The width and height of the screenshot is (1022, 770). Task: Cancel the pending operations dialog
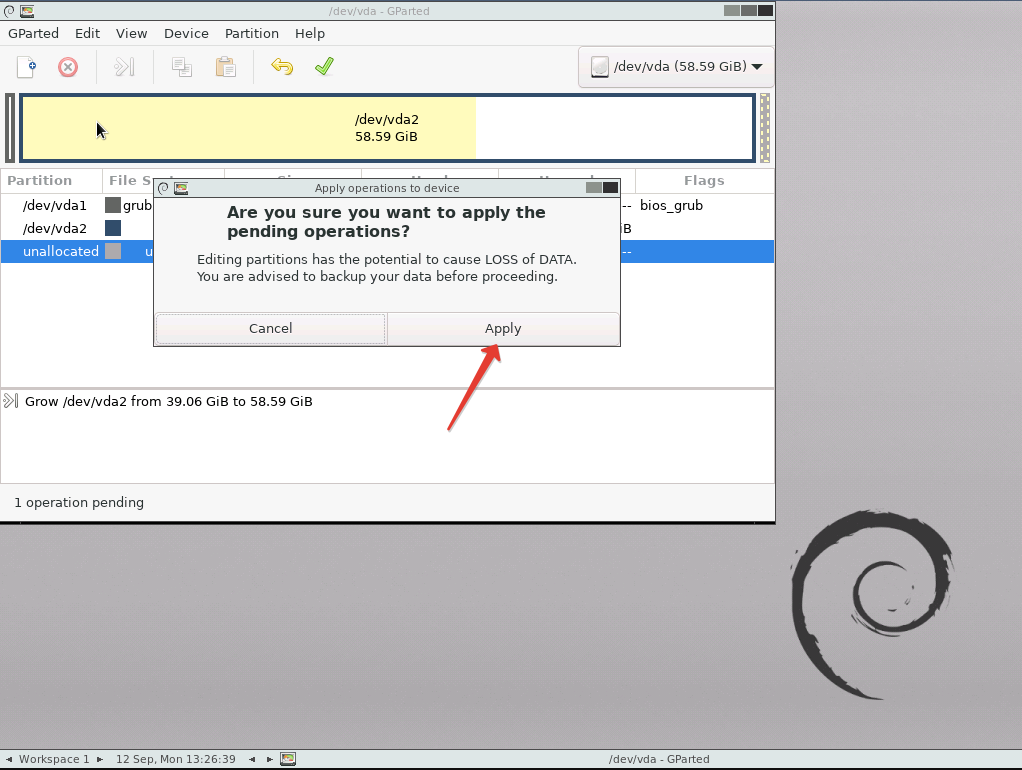(x=269, y=328)
